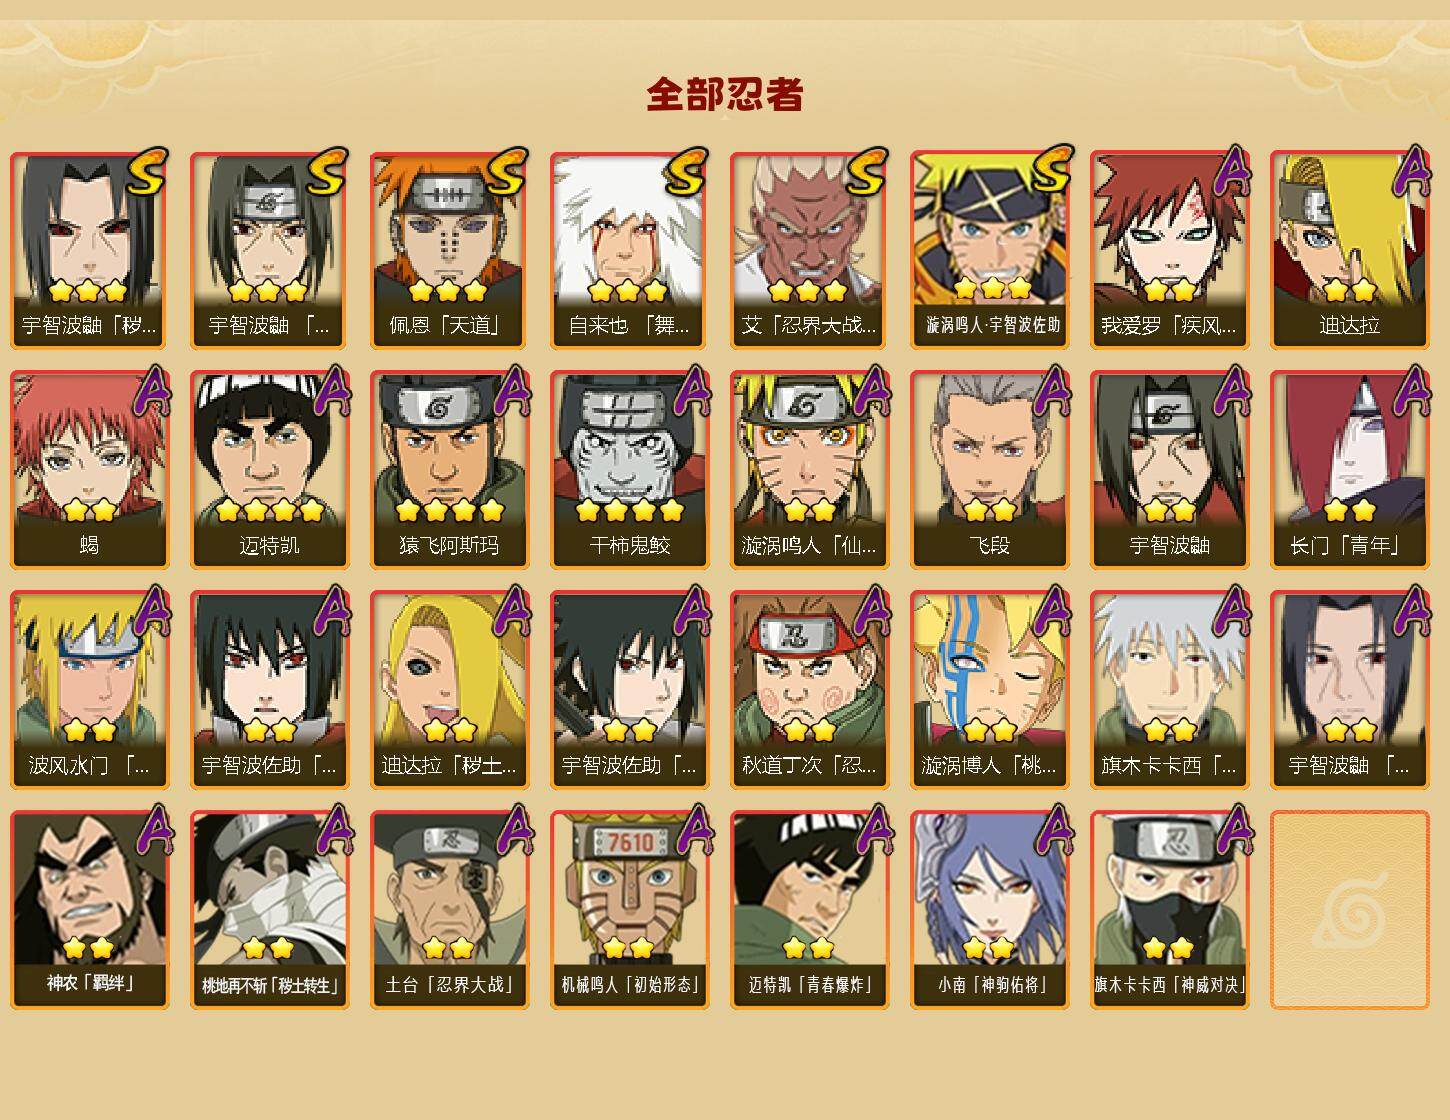The image size is (1450, 1120).
Task: Select the 迈特凯「青春爆炸」 card
Action: tap(809, 910)
